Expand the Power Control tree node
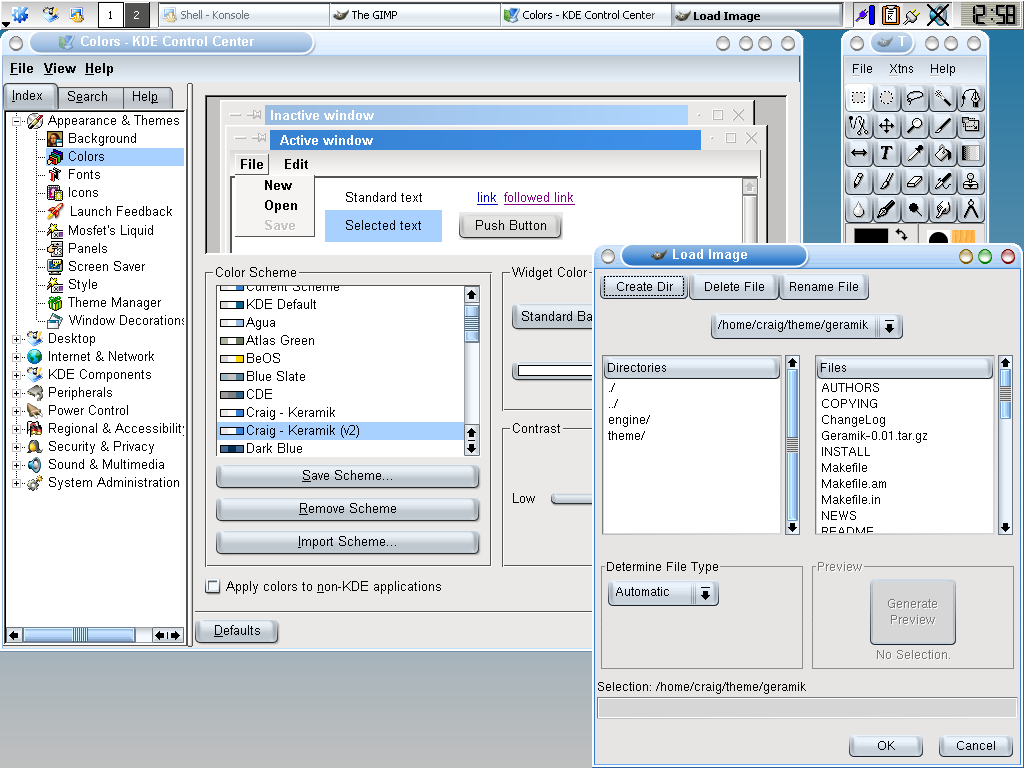Image resolution: width=1024 pixels, height=768 pixels. (x=17, y=411)
